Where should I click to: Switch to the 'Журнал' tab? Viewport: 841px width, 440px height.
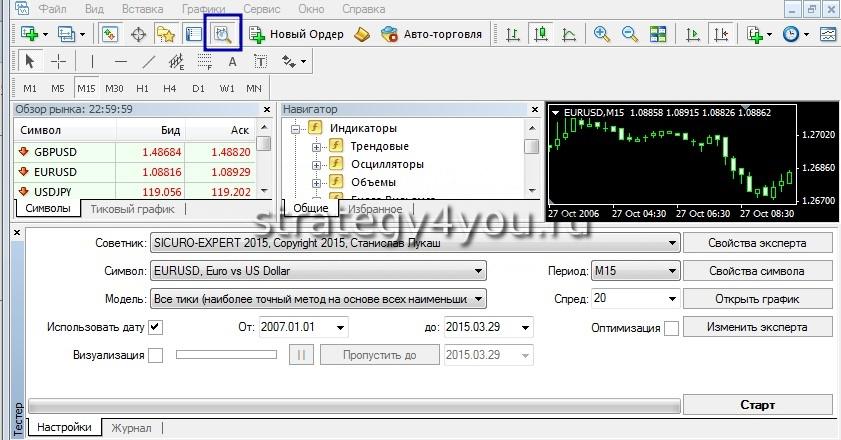coord(132,428)
